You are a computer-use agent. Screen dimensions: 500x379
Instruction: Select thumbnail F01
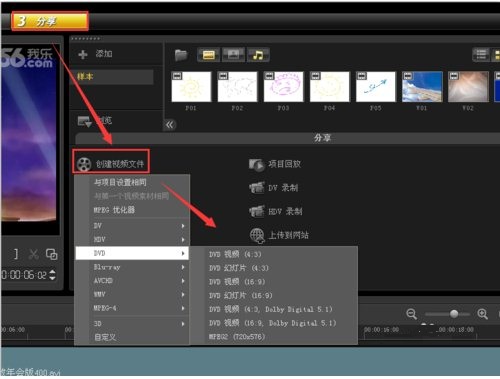191,87
